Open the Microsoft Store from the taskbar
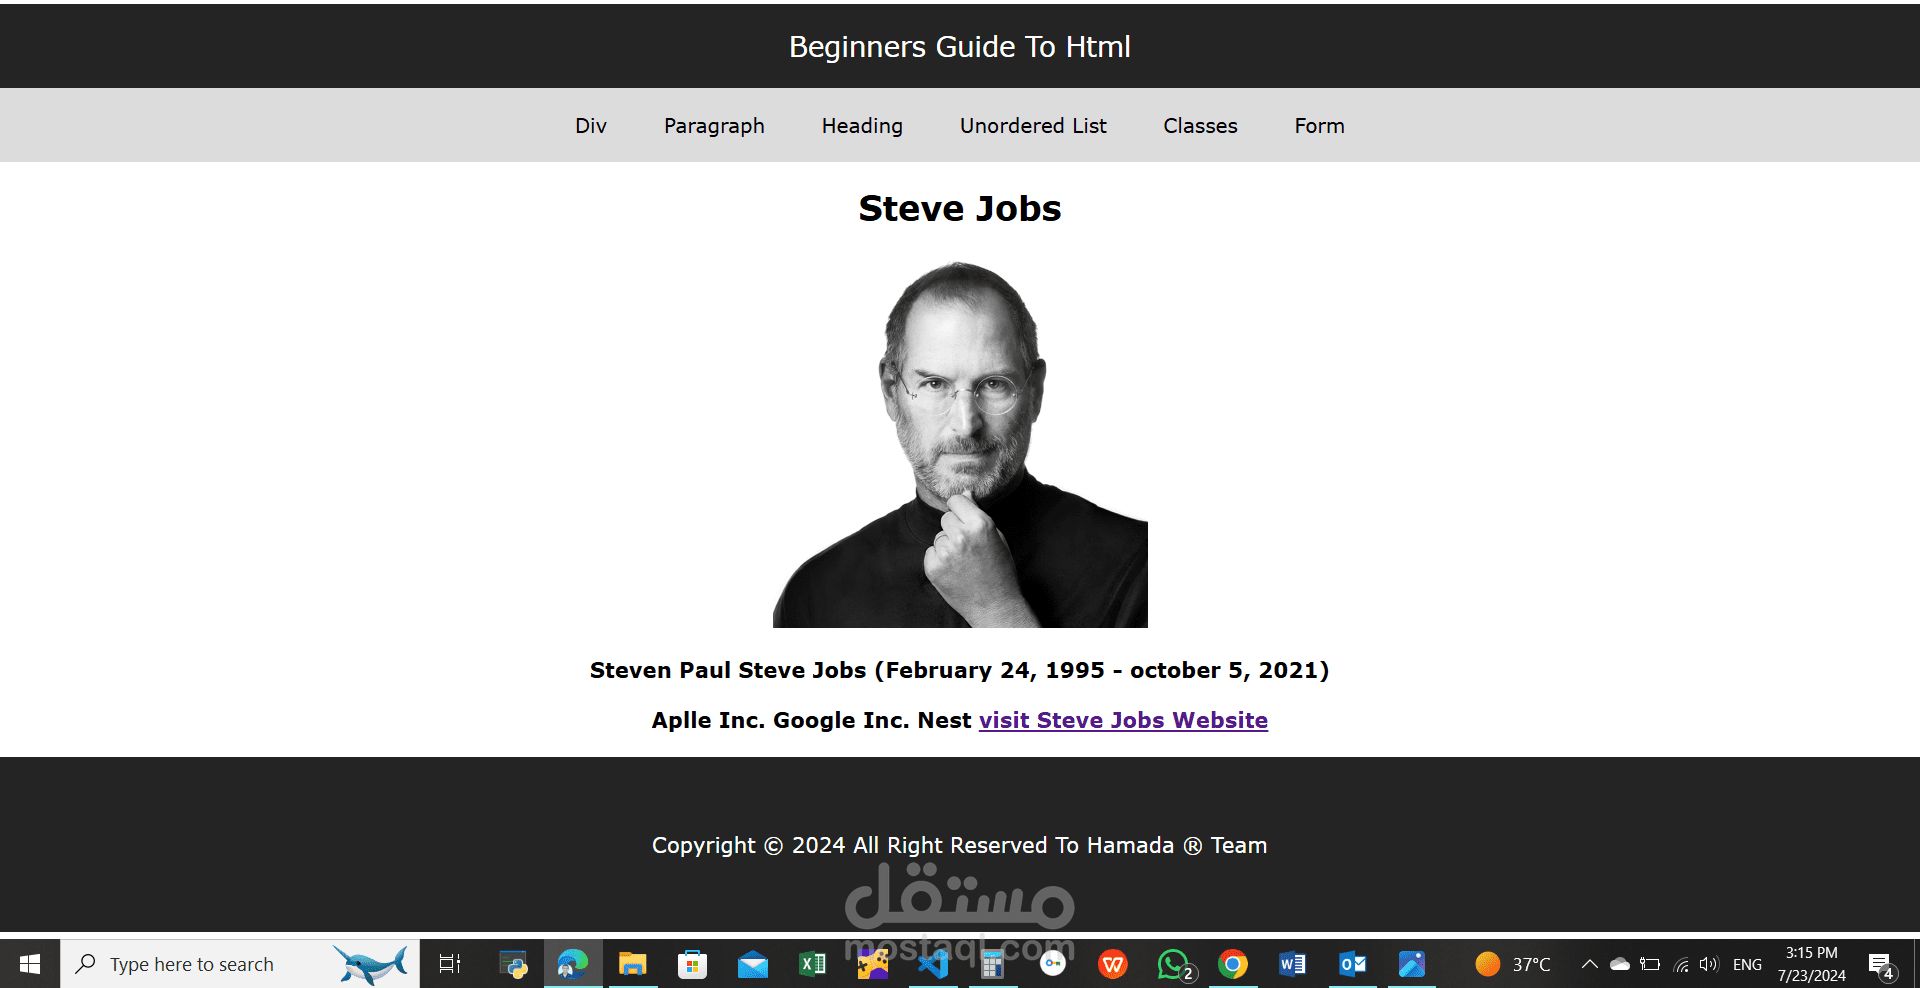The image size is (1920, 988). [x=692, y=963]
